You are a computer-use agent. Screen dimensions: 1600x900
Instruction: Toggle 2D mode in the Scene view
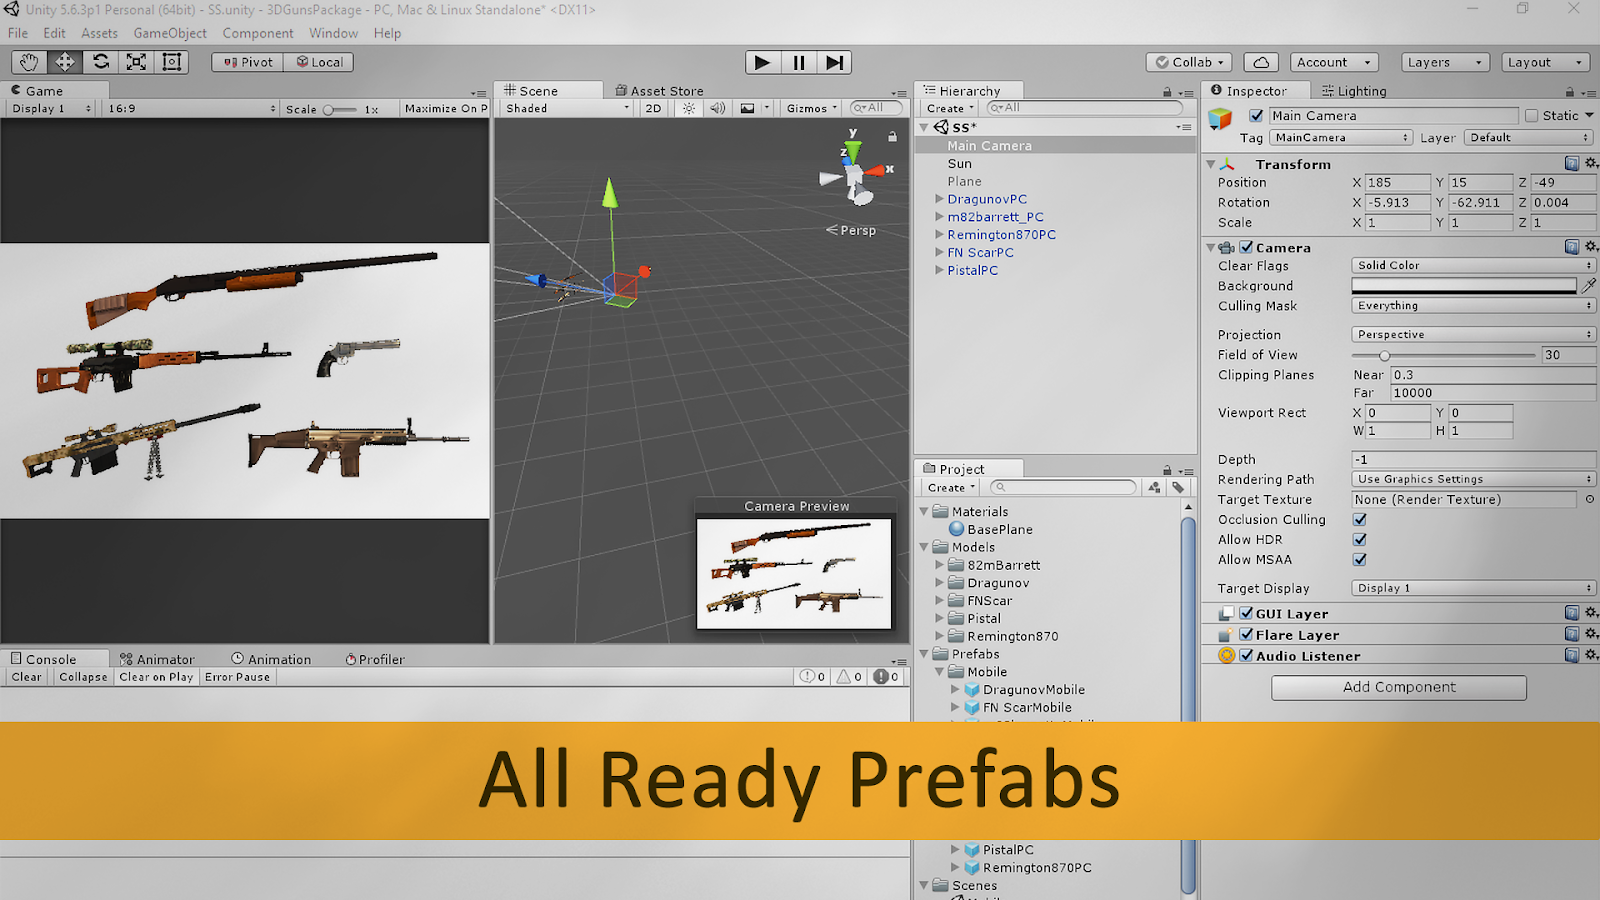click(652, 108)
